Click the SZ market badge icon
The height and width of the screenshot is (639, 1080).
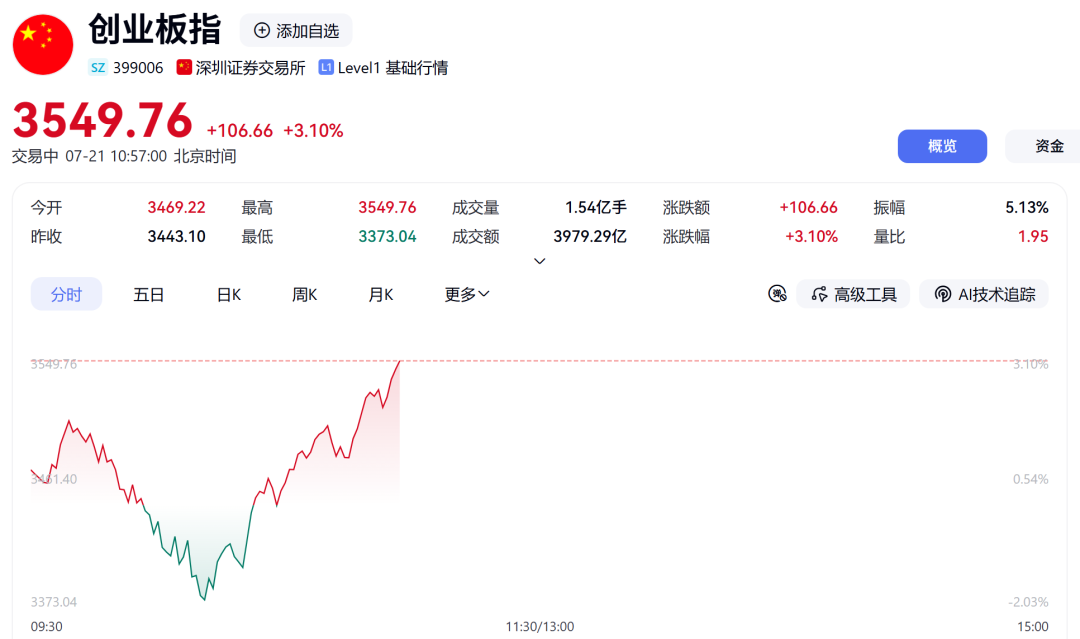[x=98, y=67]
